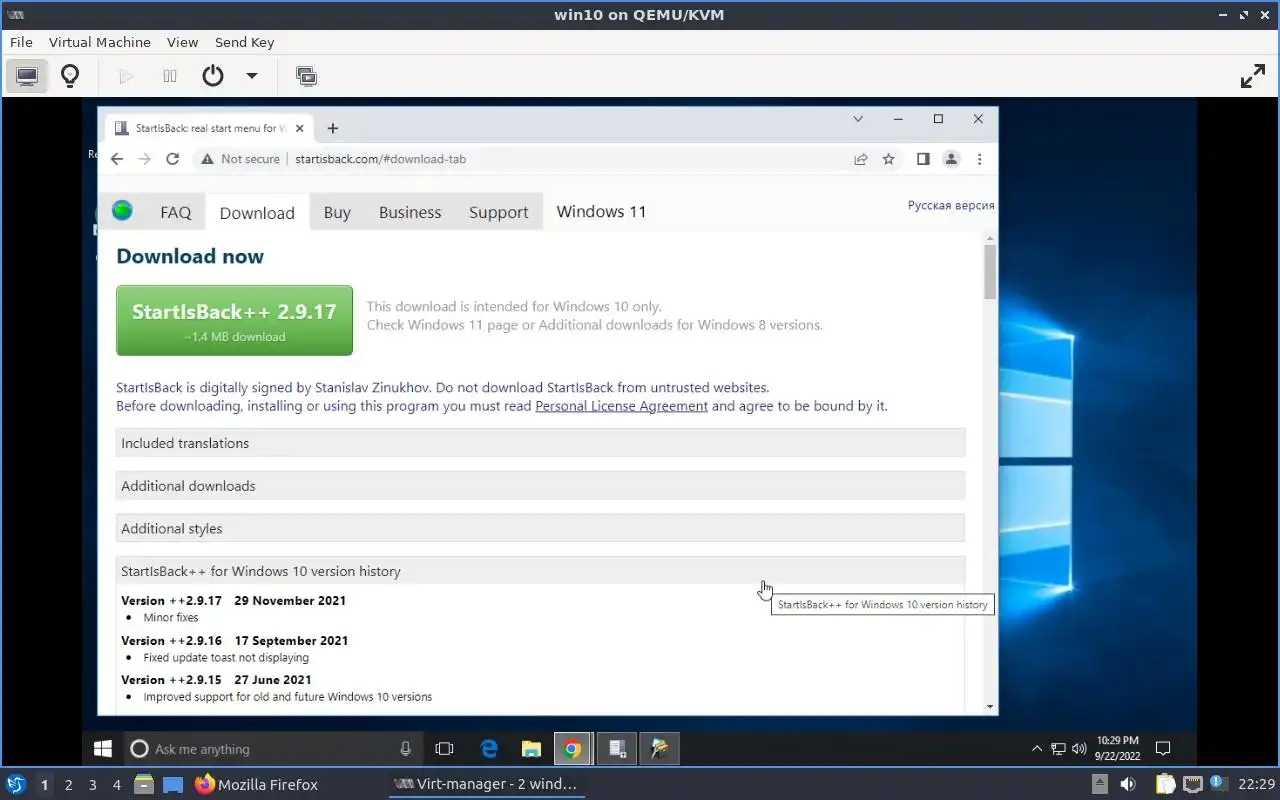
Task: Open the host application launcher menu
Action: (x=15, y=784)
